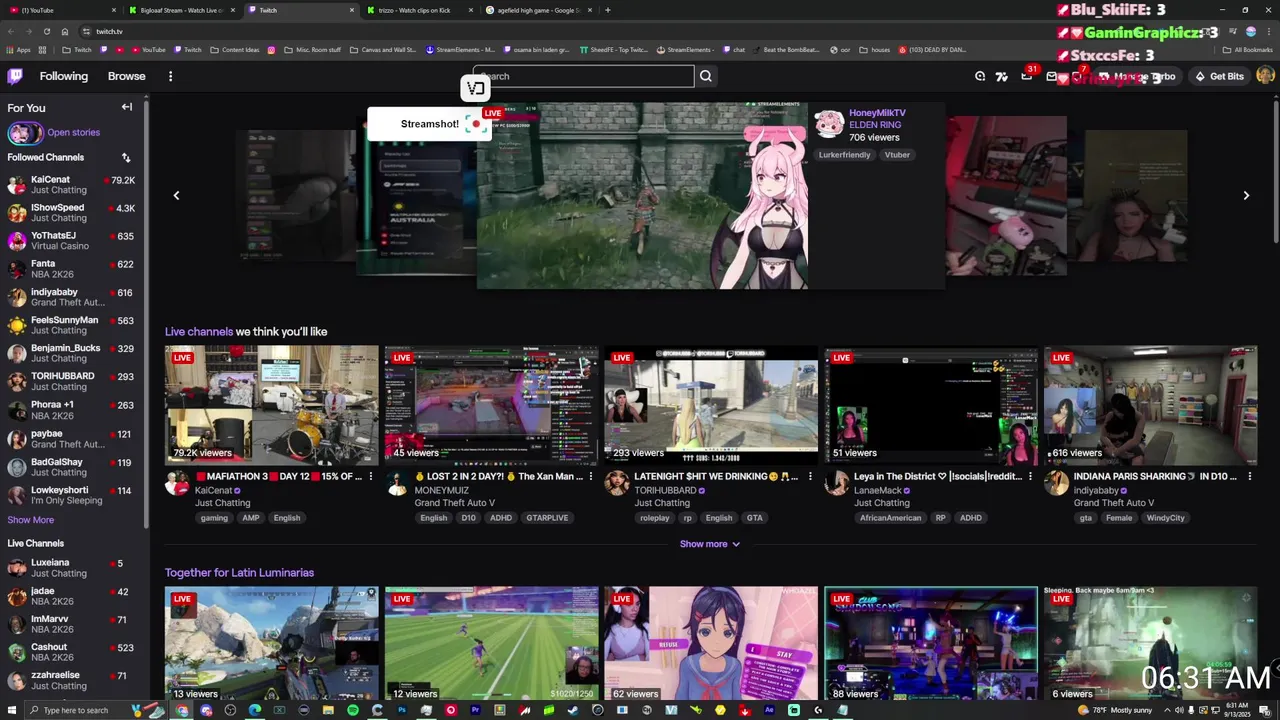Open After Effects in the taskbar
Screen dimensions: 1280x720
(x=769, y=710)
